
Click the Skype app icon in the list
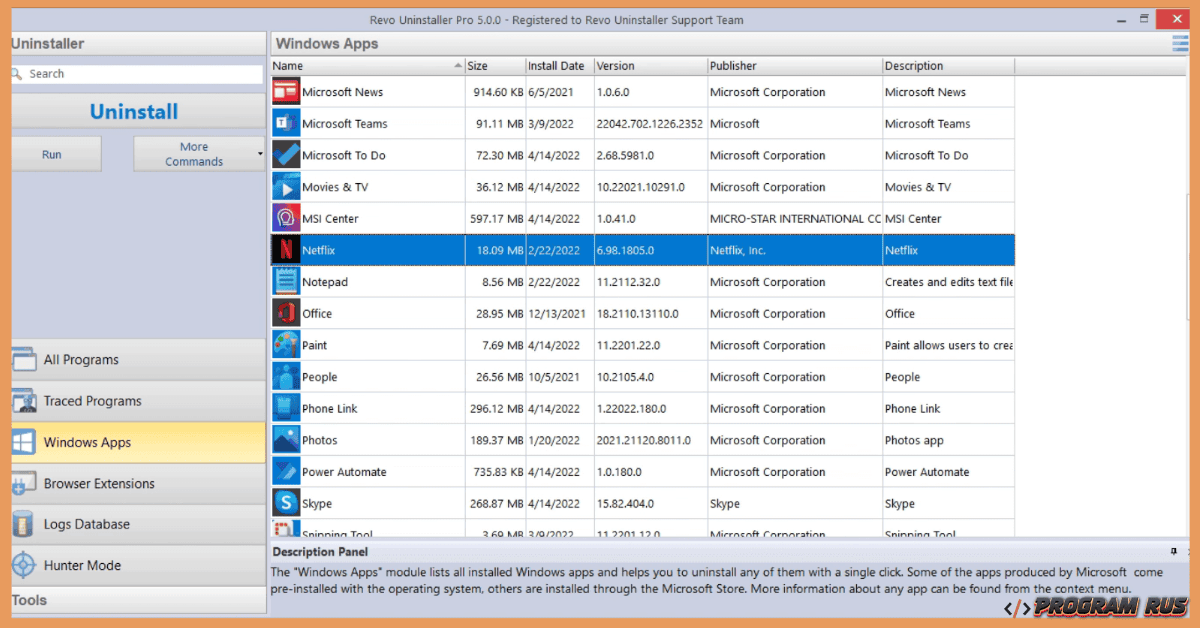pos(286,503)
